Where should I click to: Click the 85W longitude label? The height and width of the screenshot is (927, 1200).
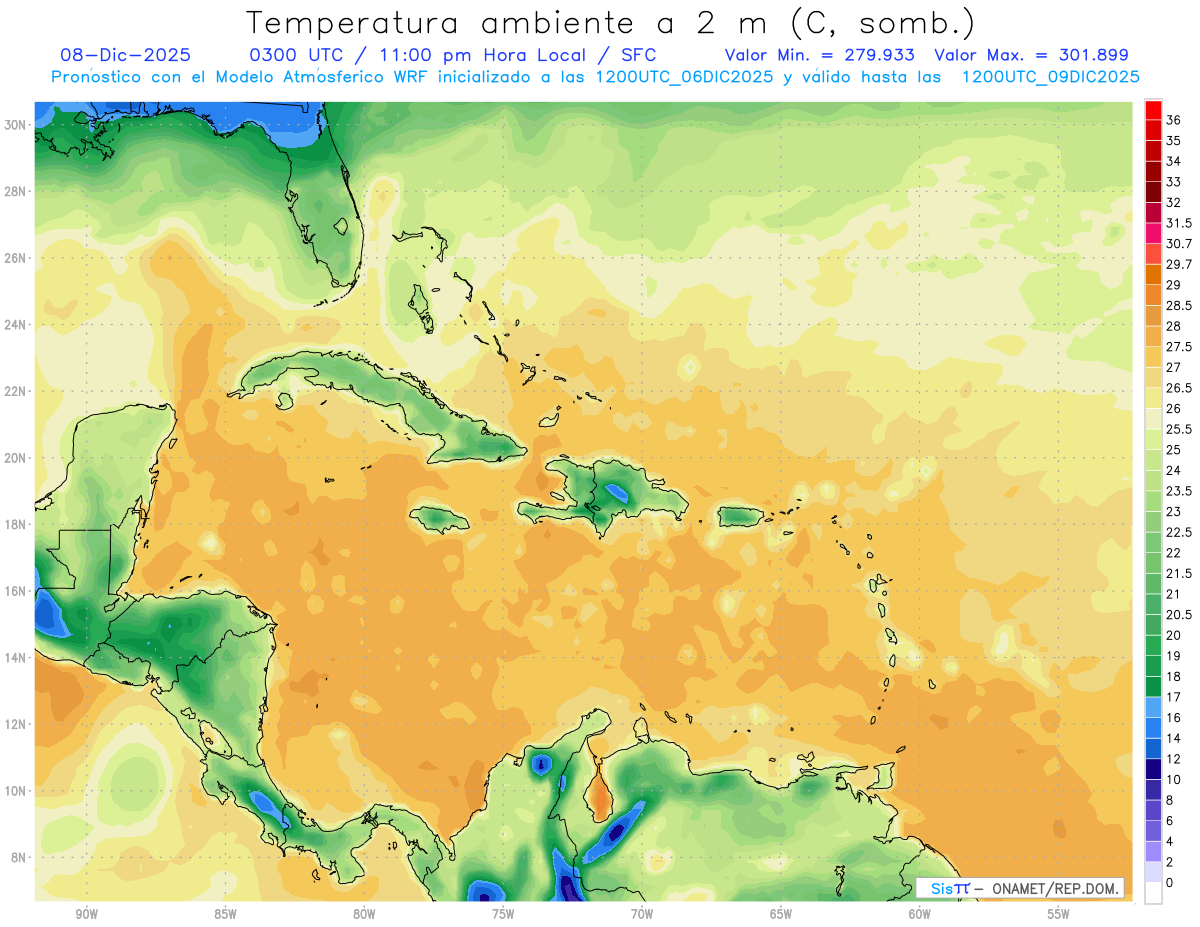coord(225,914)
